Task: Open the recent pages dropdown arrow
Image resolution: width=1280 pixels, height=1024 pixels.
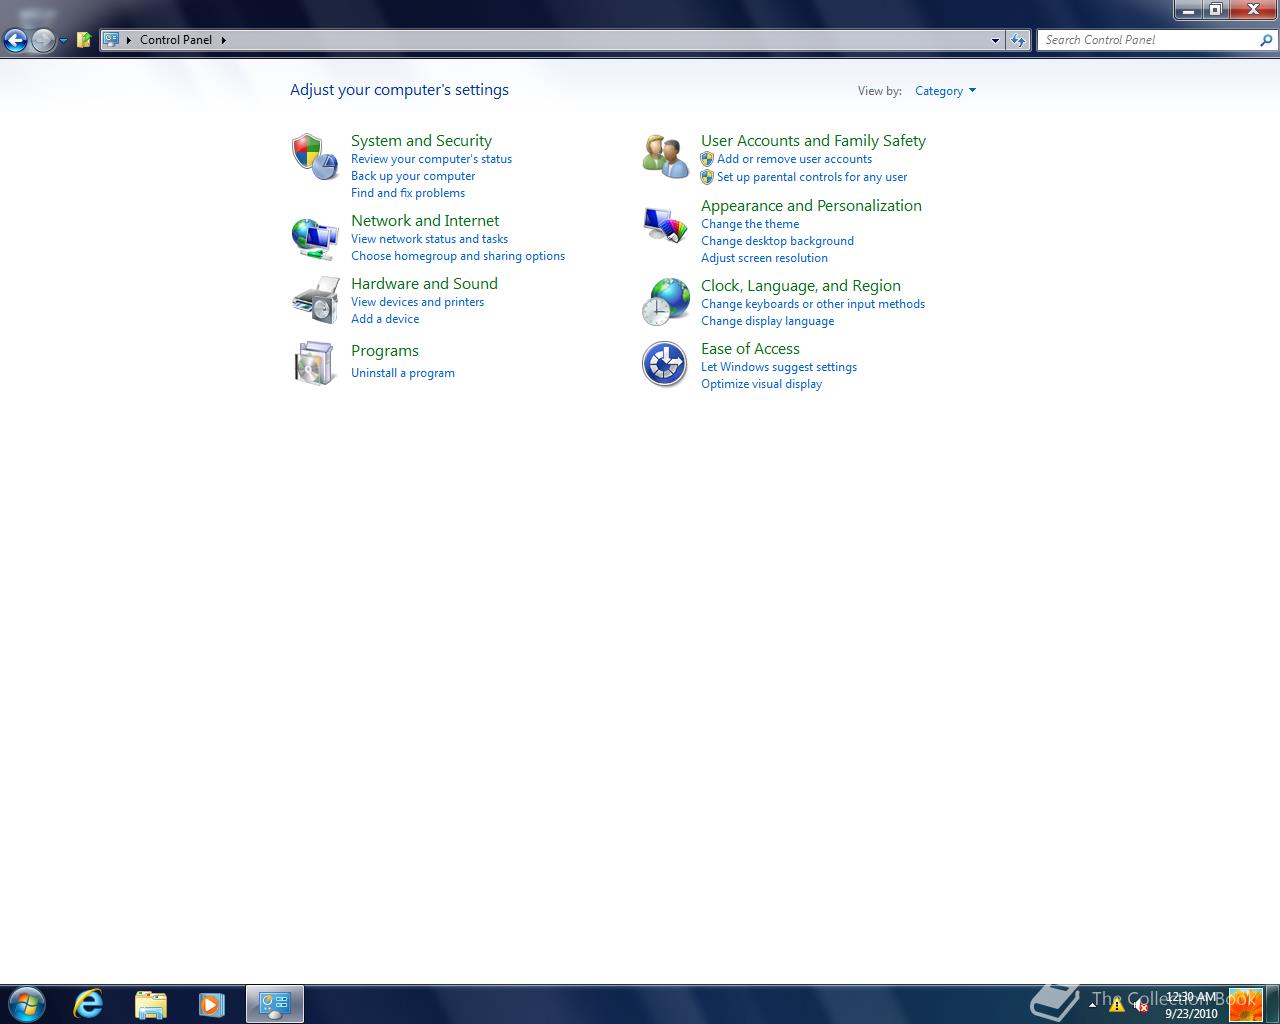Action: (63, 40)
